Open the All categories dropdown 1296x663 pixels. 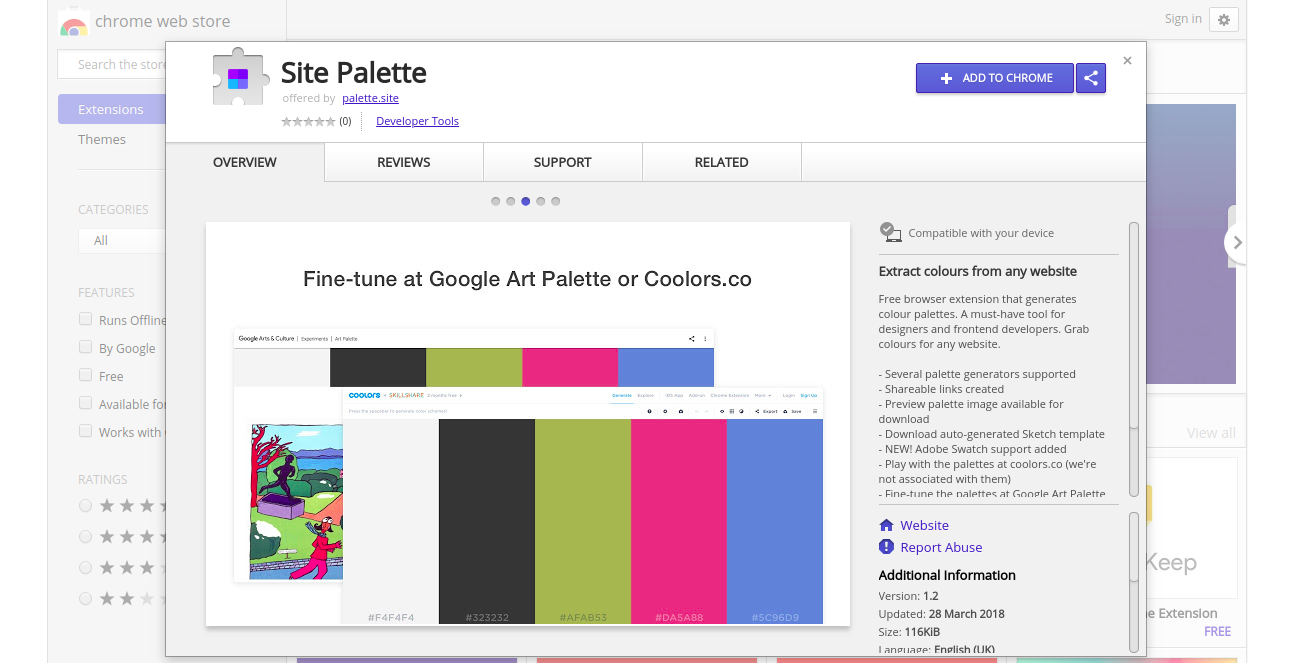(120, 241)
